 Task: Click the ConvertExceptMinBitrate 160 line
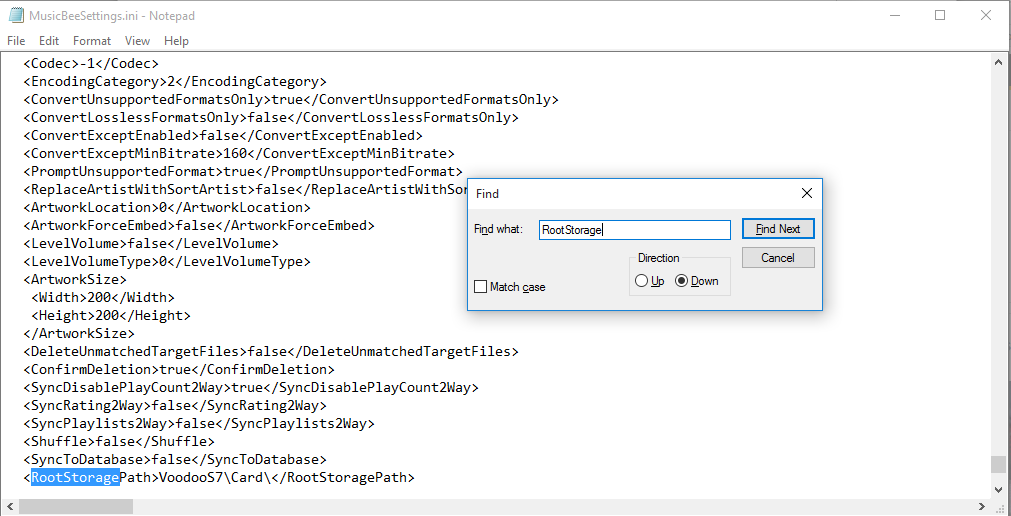tap(239, 154)
